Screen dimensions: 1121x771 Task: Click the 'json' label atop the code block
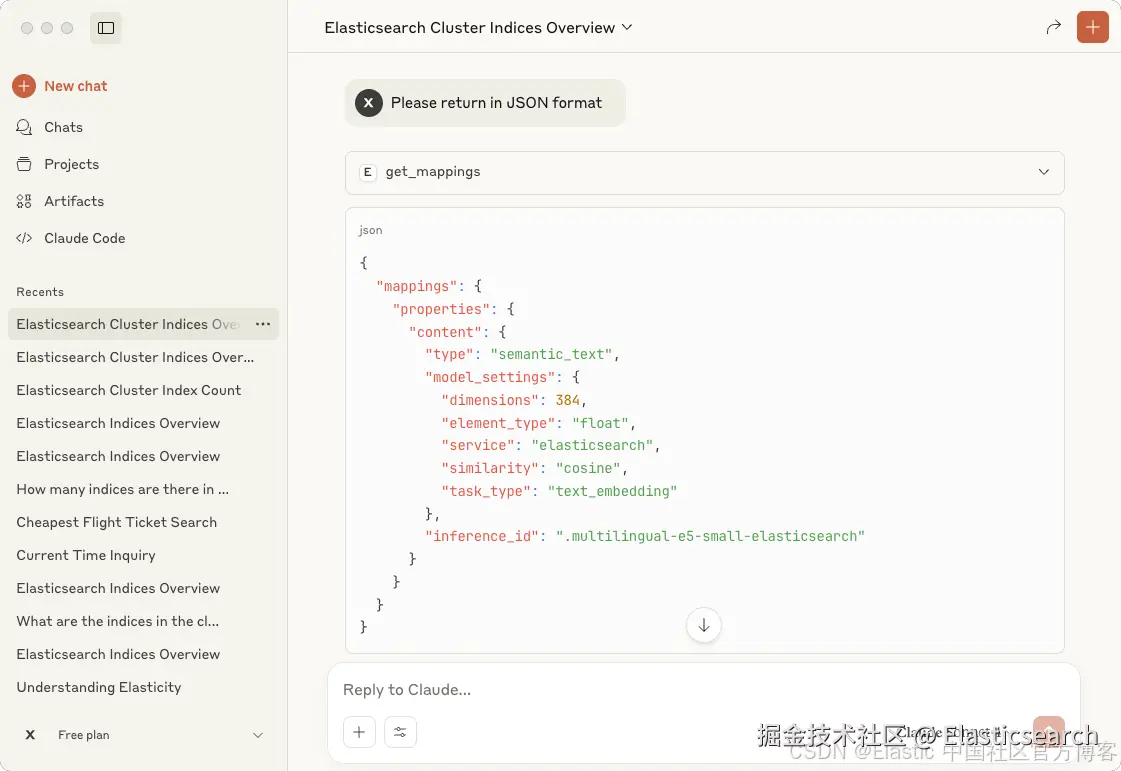pos(370,230)
